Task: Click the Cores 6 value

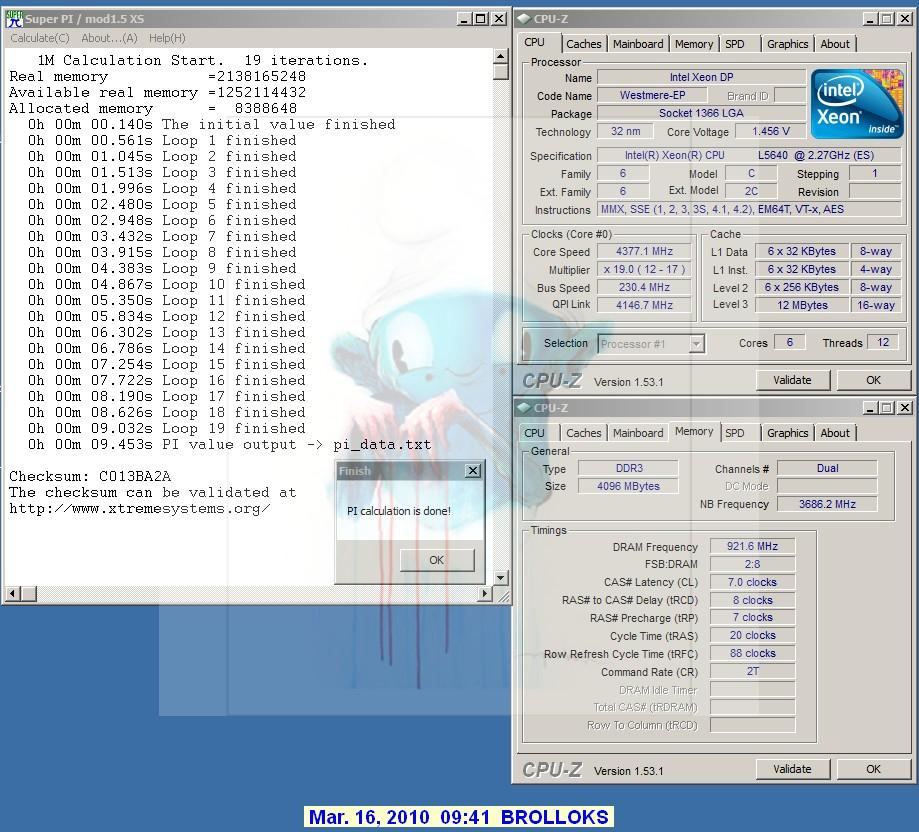Action: tap(789, 342)
